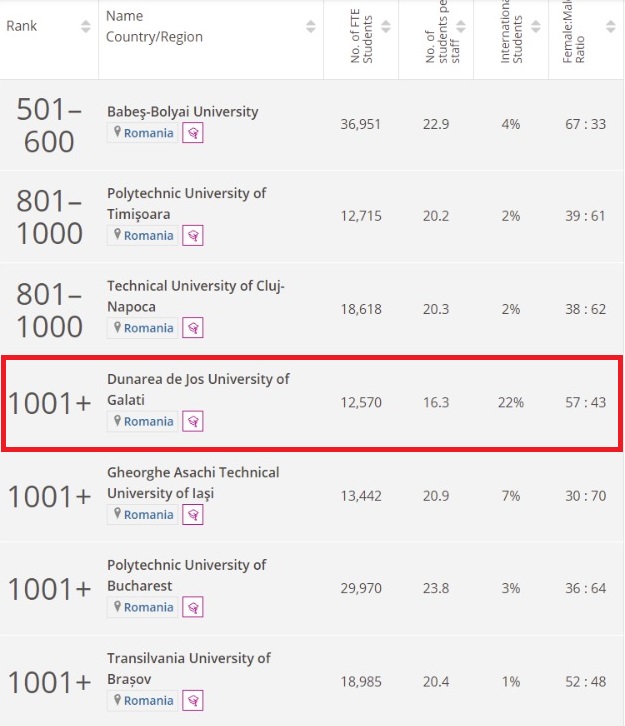This screenshot has width=625, height=726.
Task: Sort table by Rank column arrows
Action: [86, 26]
